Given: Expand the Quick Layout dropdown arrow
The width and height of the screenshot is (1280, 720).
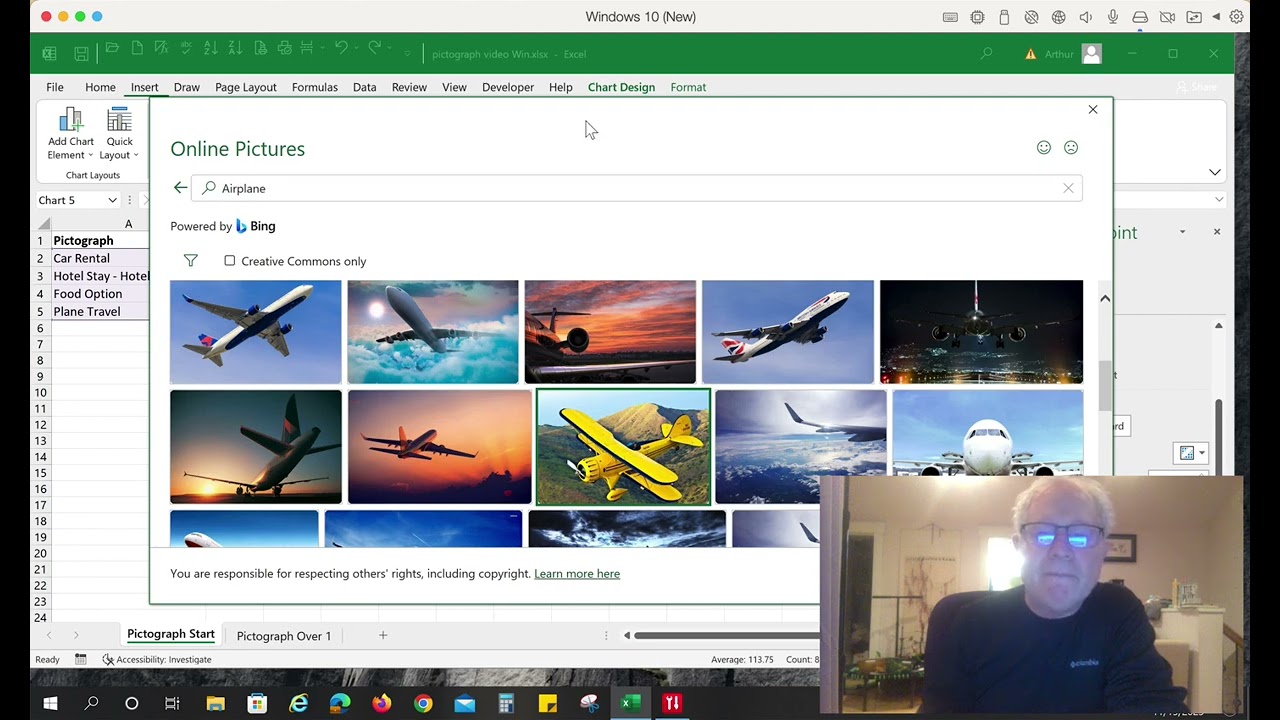Looking at the screenshot, I should coord(135,155).
